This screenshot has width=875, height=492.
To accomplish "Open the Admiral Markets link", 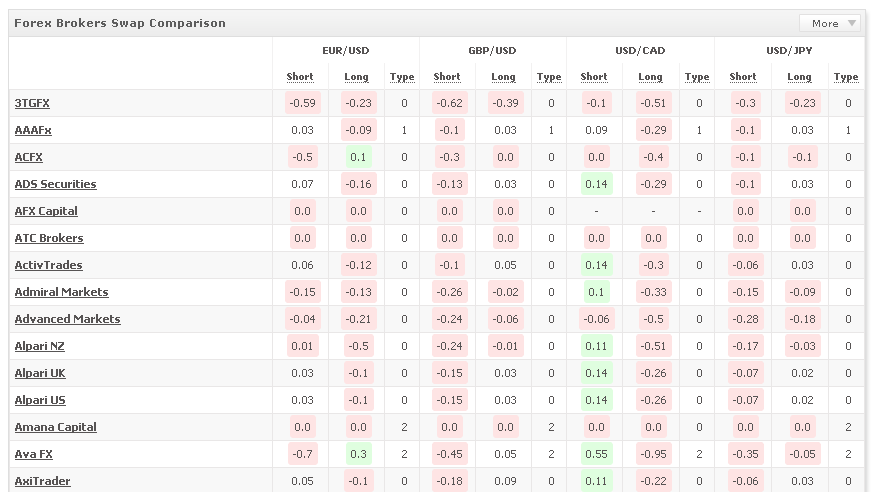I will click(x=61, y=292).
